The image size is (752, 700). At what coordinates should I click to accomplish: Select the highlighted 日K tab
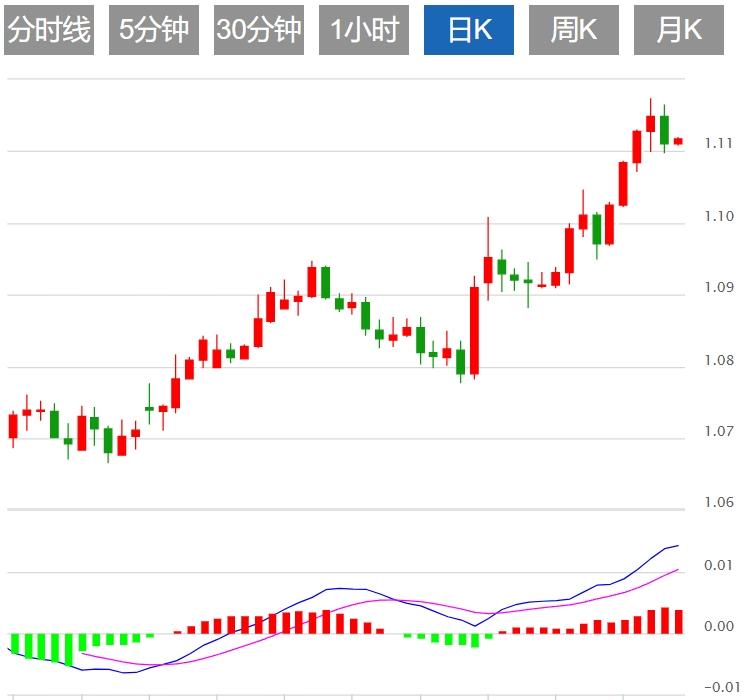click(x=469, y=30)
